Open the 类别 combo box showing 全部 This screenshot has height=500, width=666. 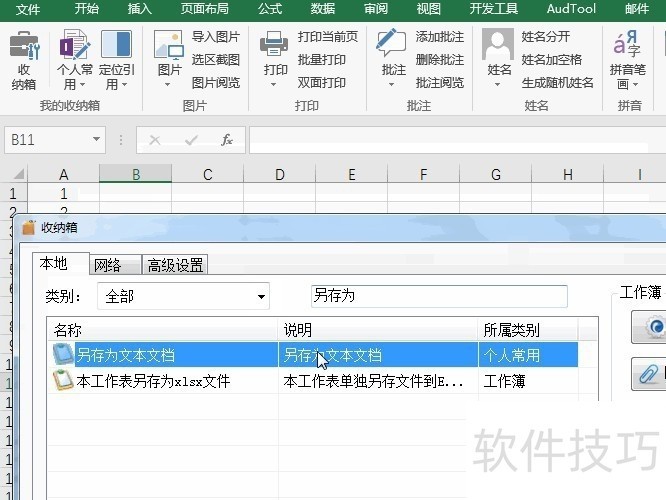183,296
